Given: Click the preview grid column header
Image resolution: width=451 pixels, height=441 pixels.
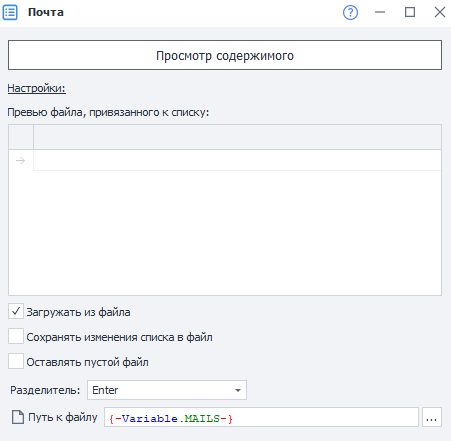Looking at the screenshot, I should point(237,137).
